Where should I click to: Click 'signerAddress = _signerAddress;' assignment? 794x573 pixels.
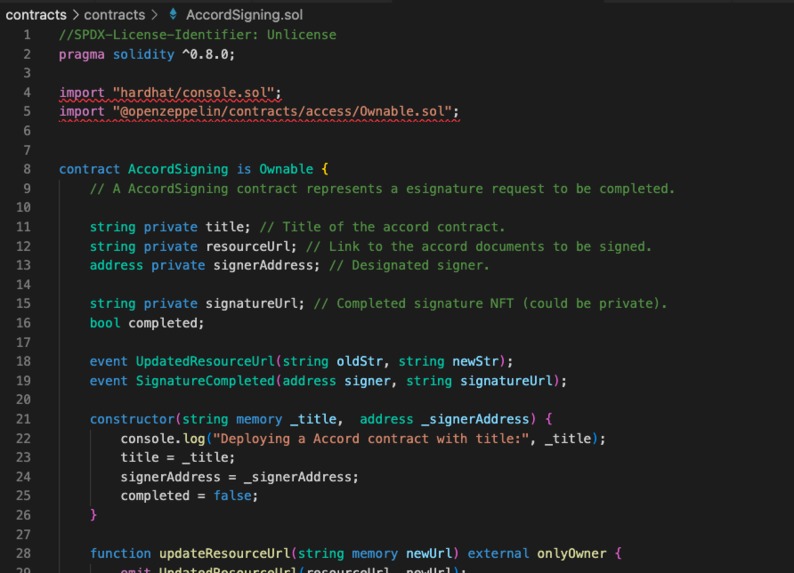coord(240,477)
